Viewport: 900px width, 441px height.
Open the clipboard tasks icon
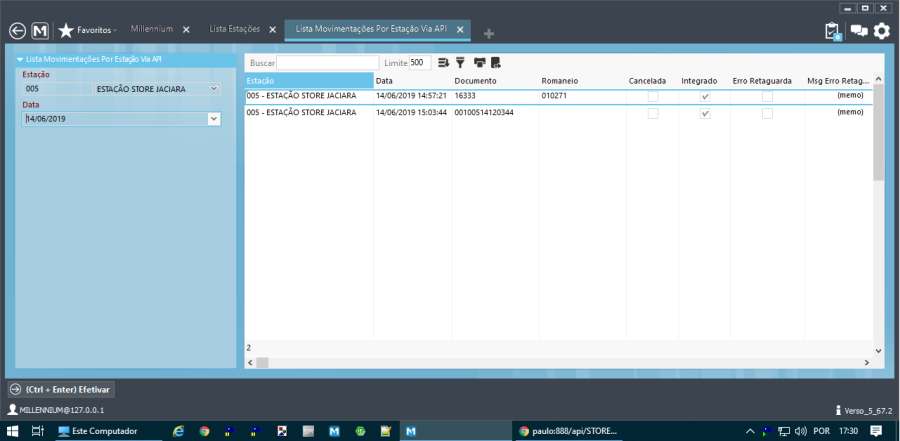click(x=832, y=31)
